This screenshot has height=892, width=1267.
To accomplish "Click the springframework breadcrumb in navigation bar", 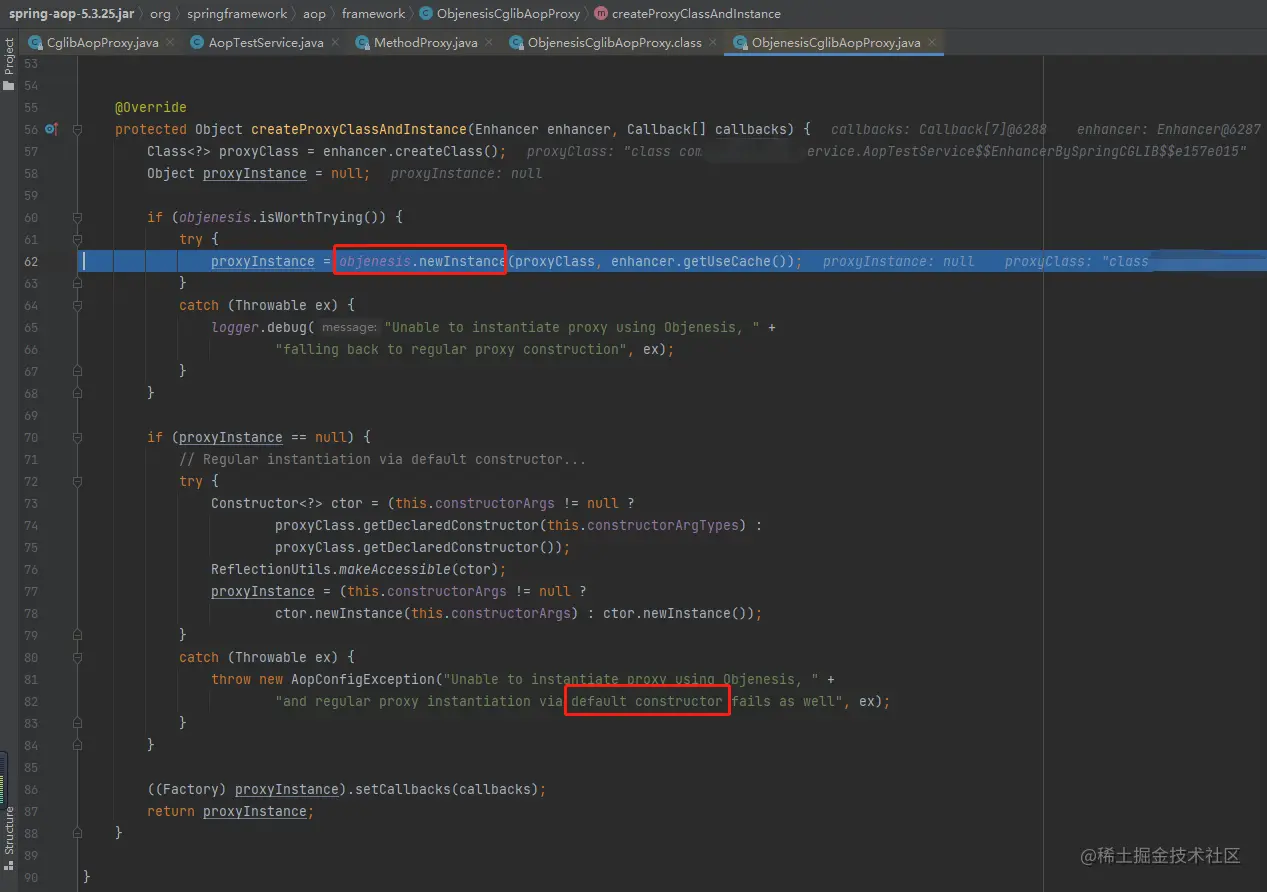I will (x=237, y=14).
